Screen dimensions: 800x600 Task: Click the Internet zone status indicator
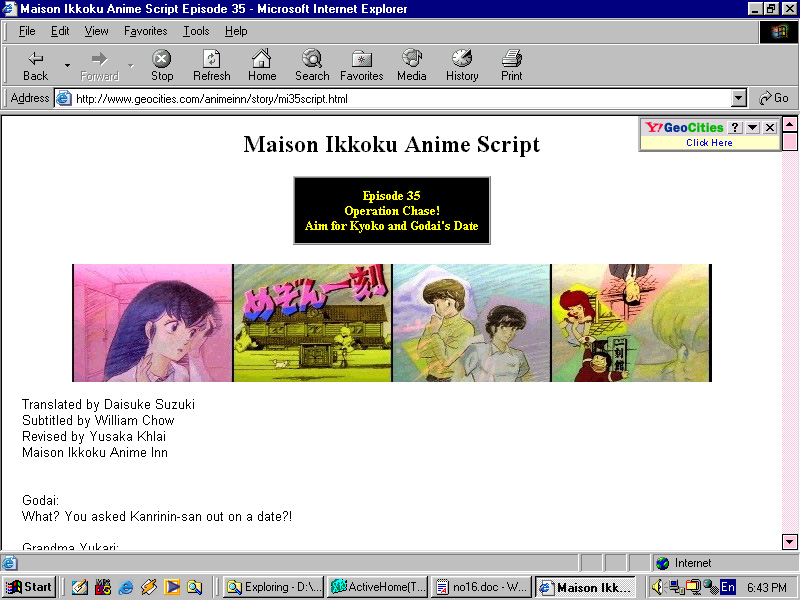click(x=684, y=563)
